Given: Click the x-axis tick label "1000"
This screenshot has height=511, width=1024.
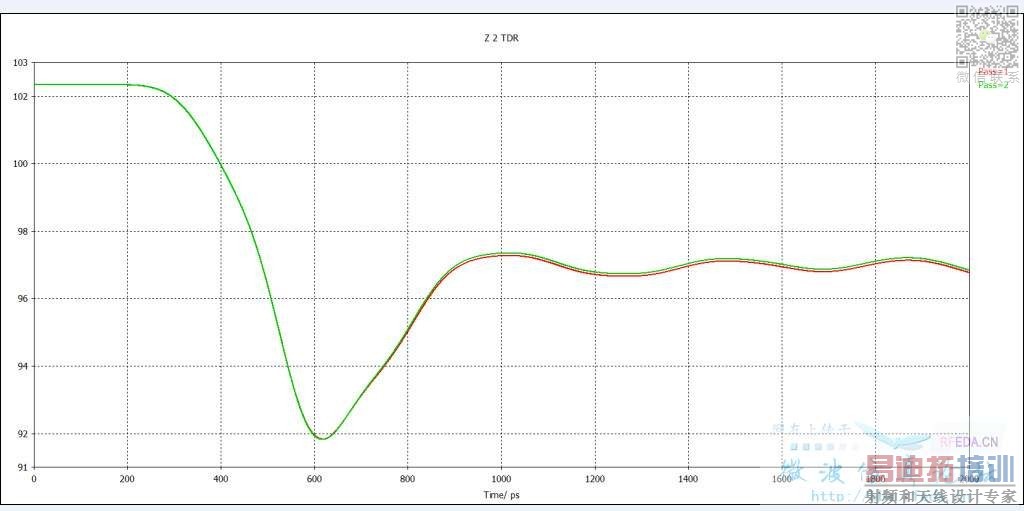Looking at the screenshot, I should [501, 478].
